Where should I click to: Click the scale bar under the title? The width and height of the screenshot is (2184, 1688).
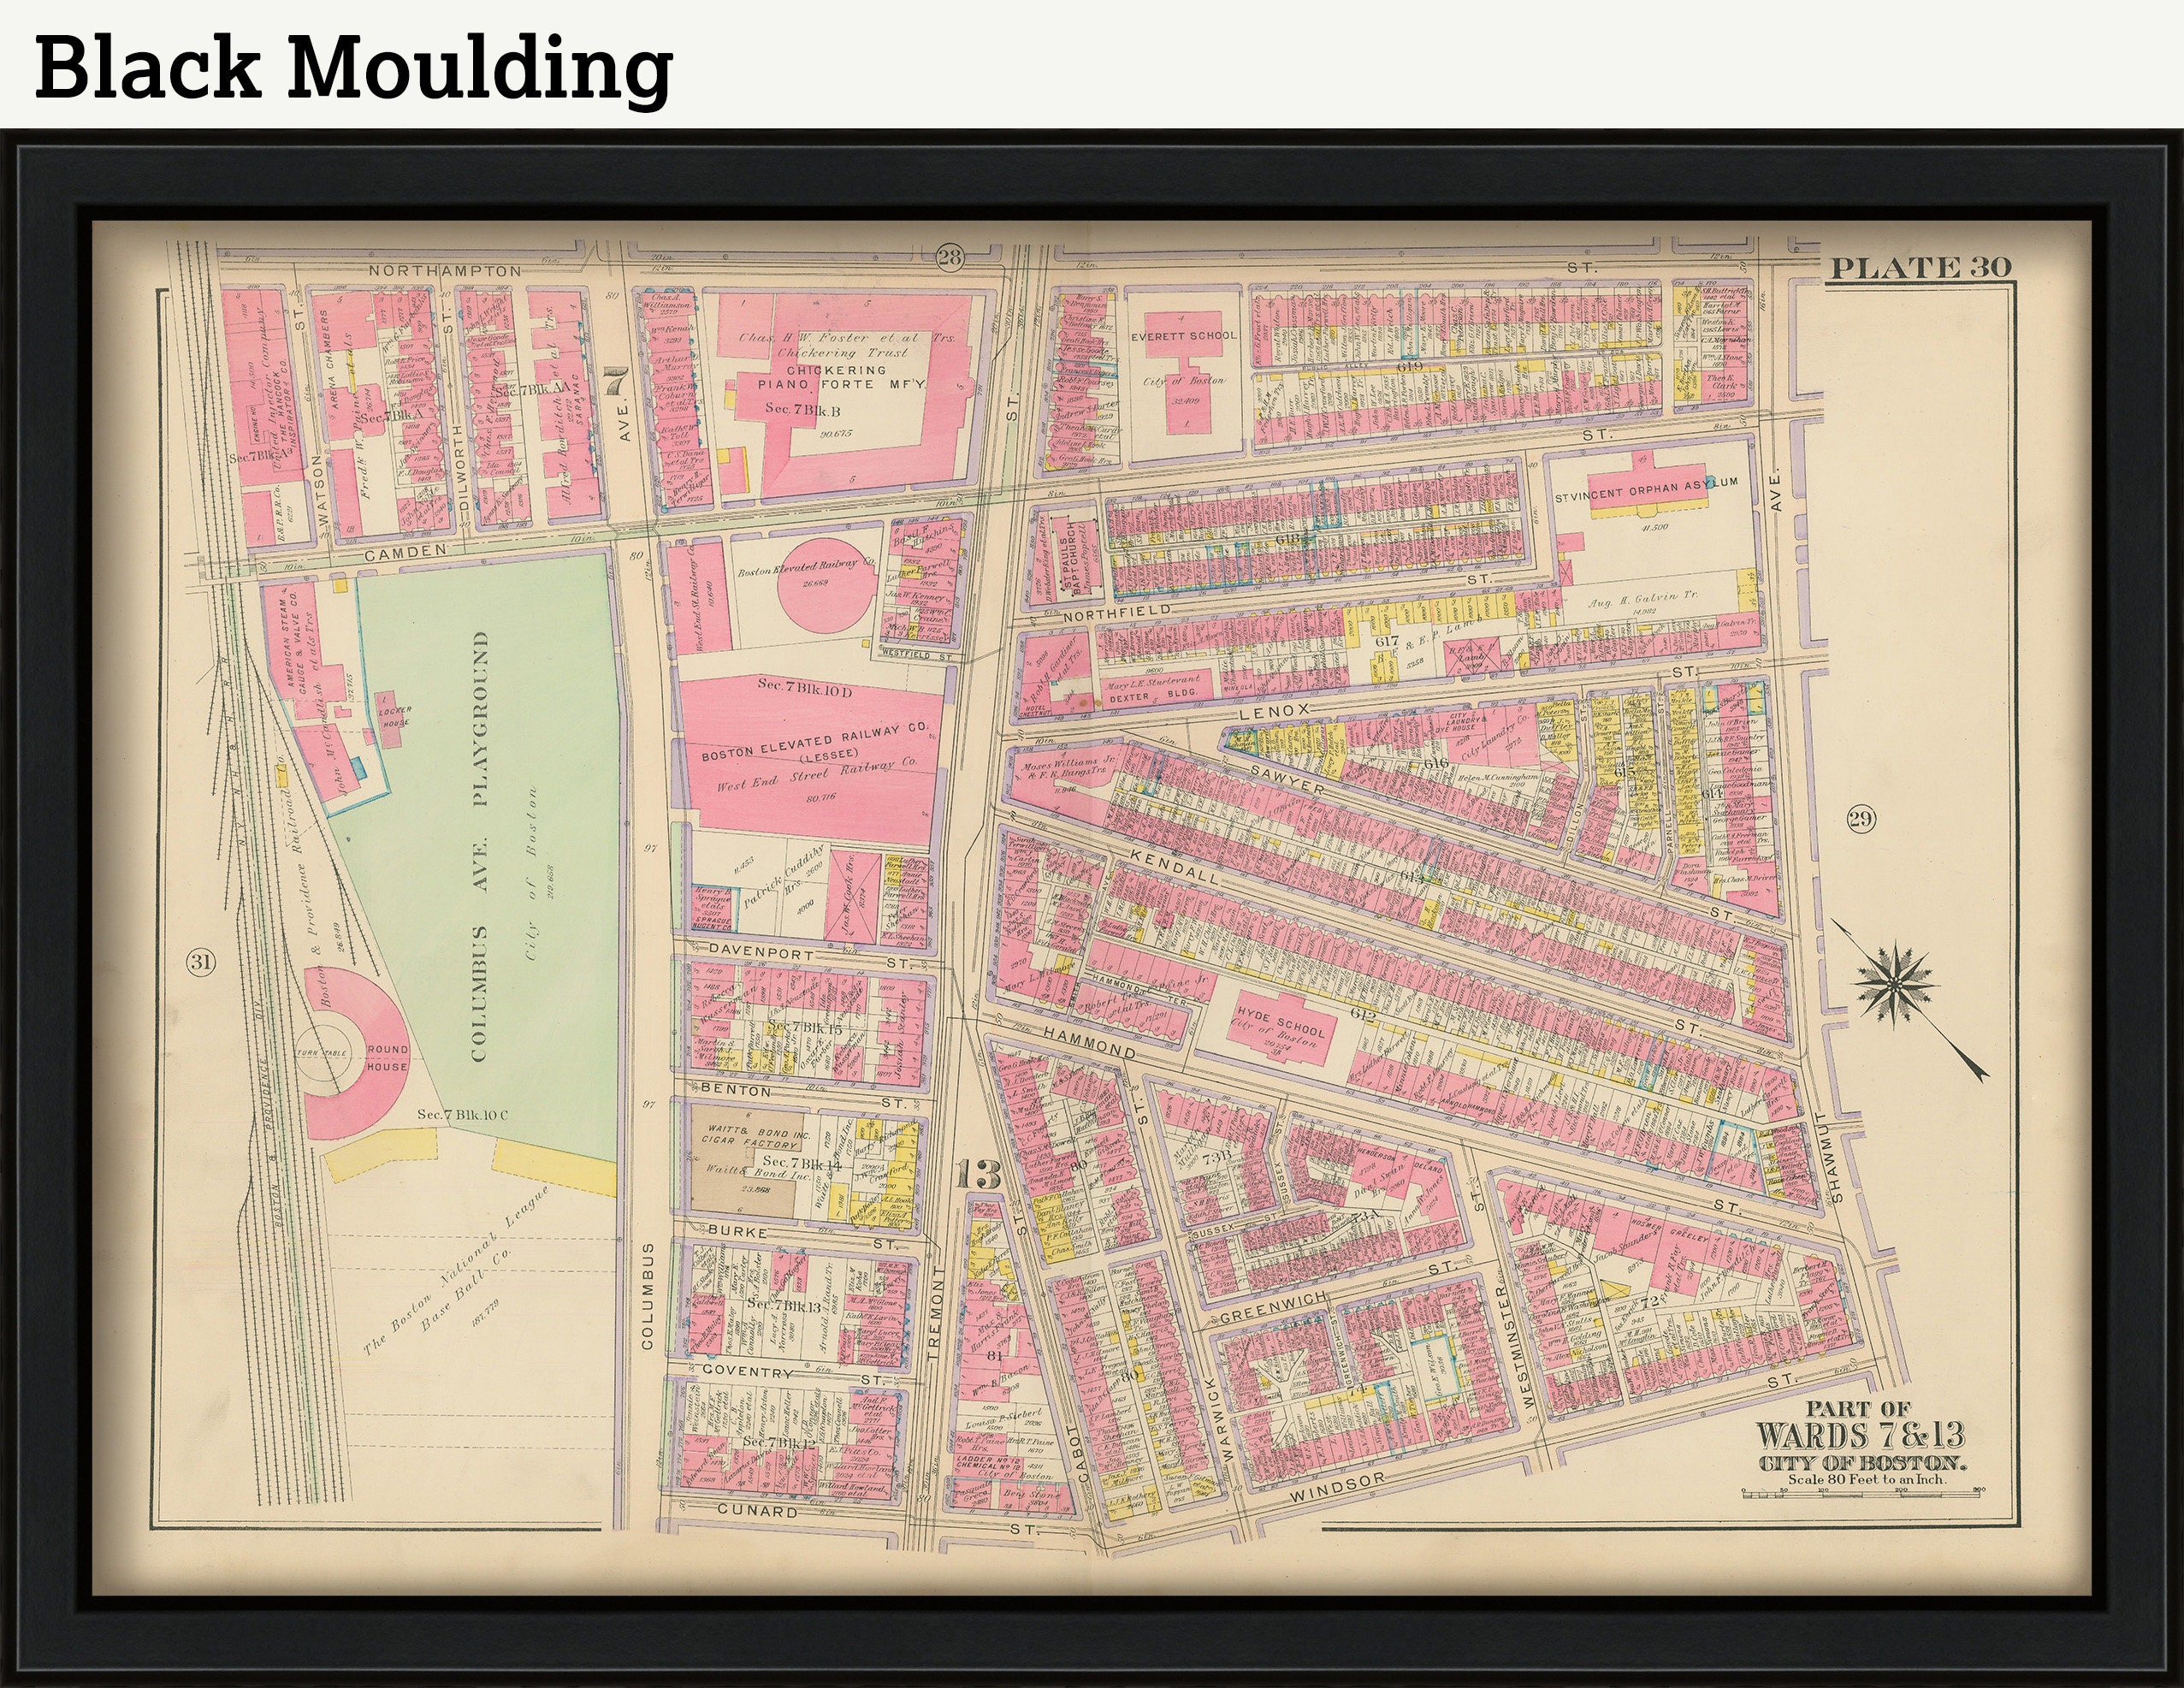(1863, 1491)
